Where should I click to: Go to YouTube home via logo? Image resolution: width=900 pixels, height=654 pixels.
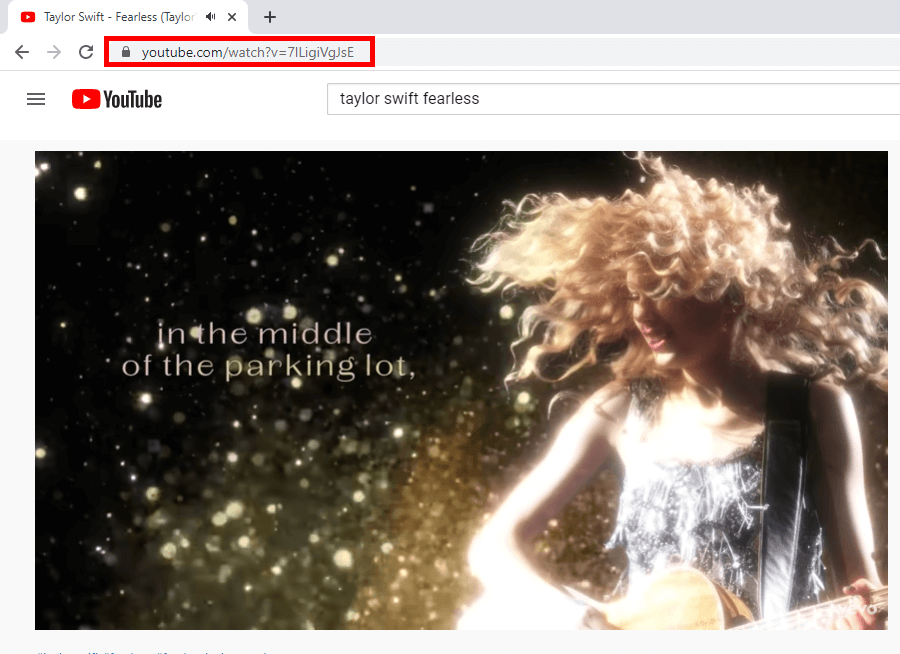[x=117, y=99]
